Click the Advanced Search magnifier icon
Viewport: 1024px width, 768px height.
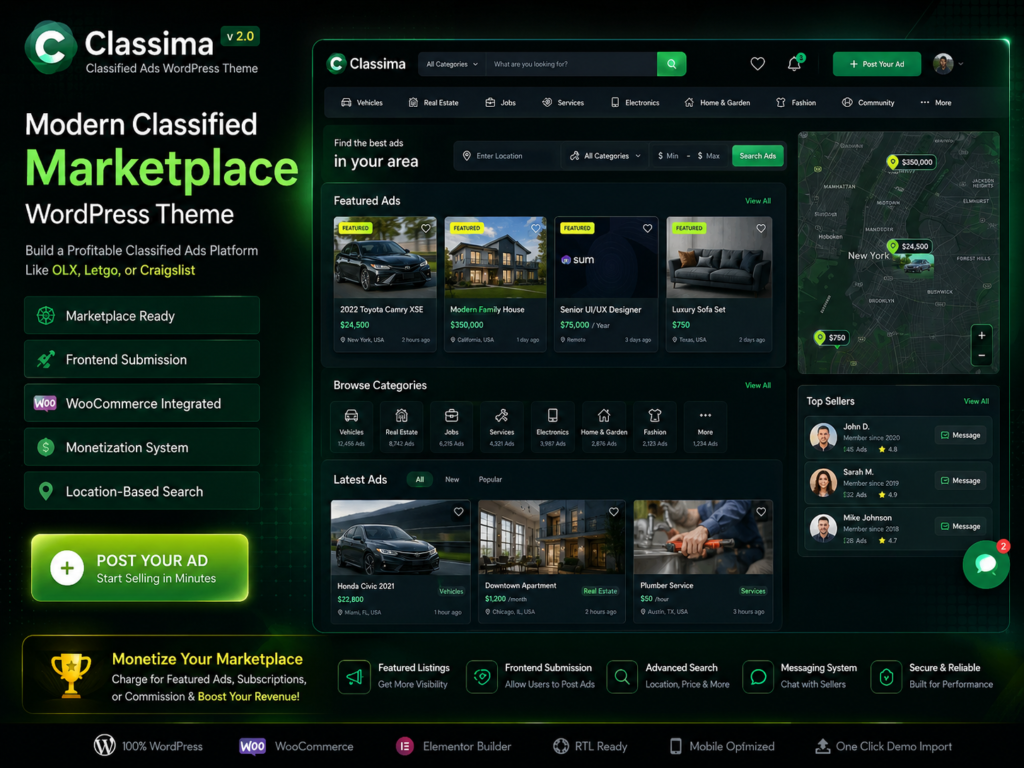click(622, 677)
